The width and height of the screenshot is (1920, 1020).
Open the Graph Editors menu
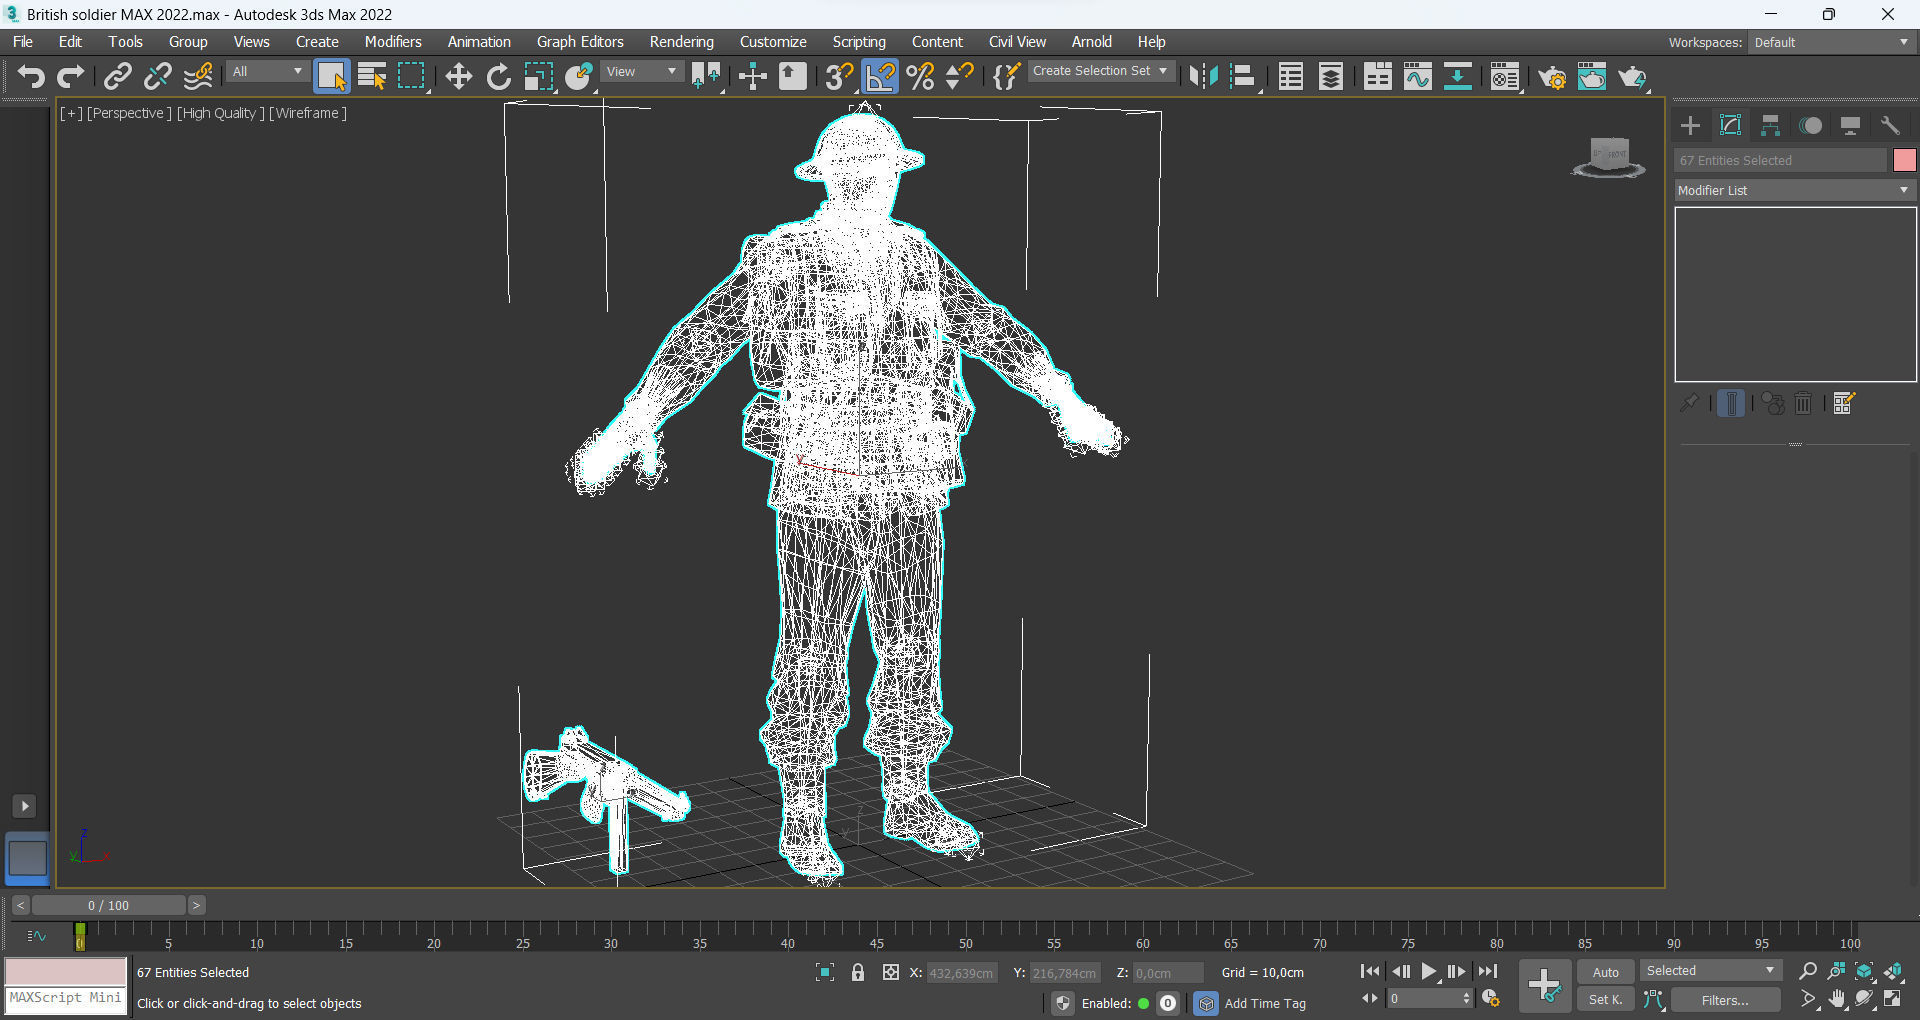[x=580, y=42]
